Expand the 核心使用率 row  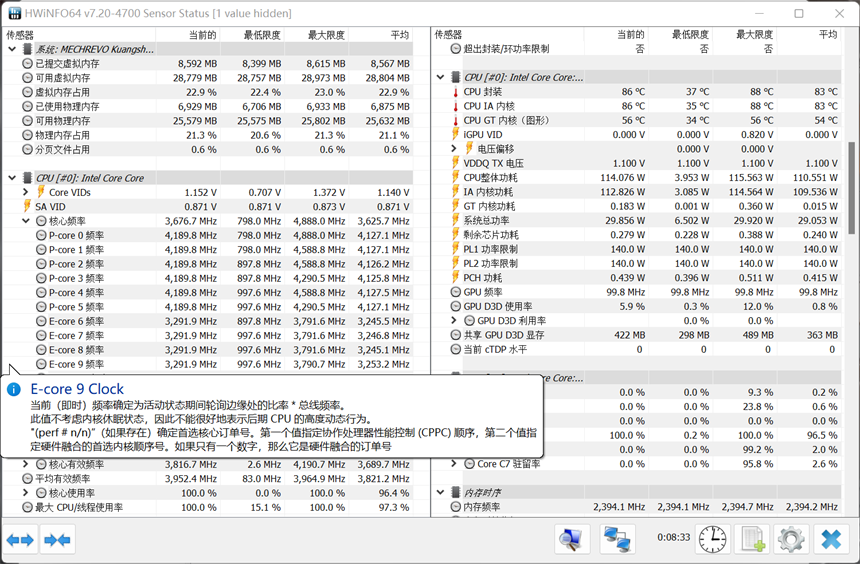(26, 493)
